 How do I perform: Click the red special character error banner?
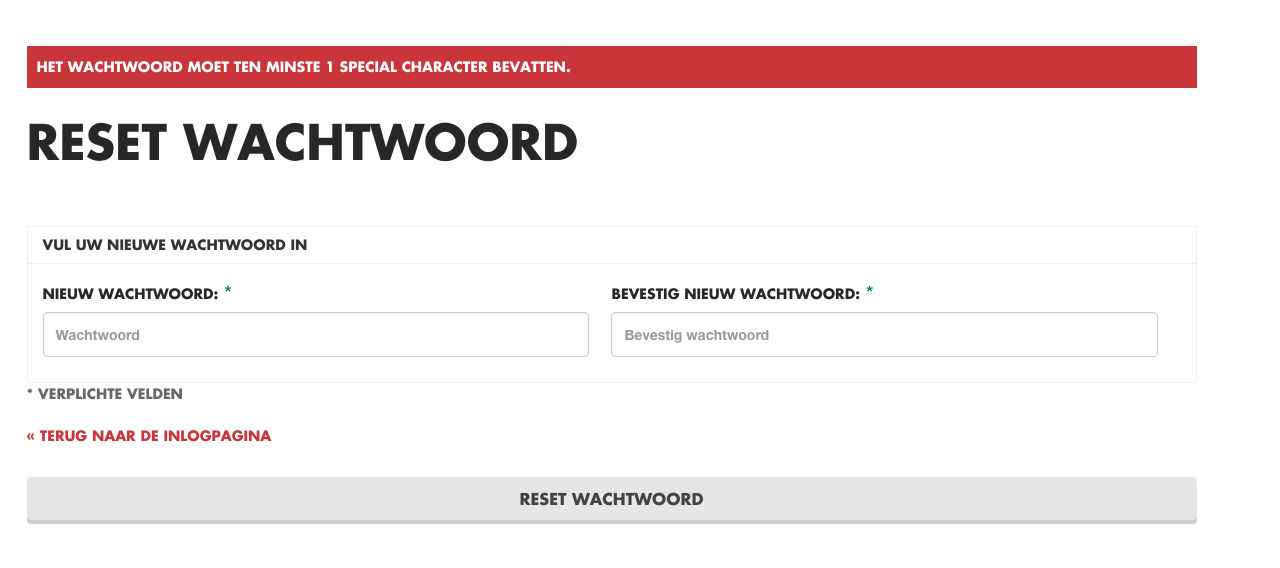tap(611, 67)
